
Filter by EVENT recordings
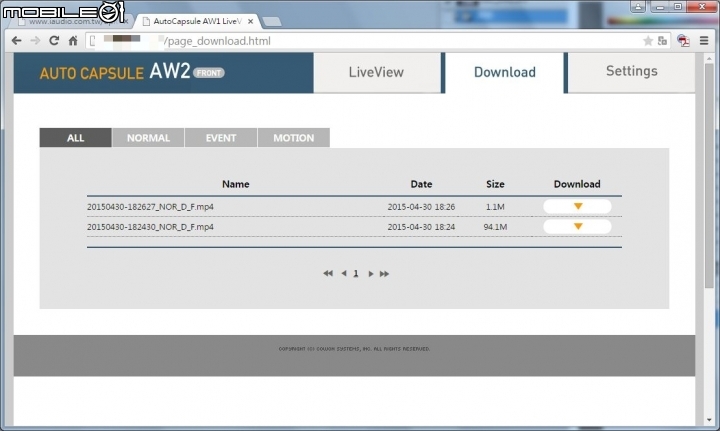[221, 138]
